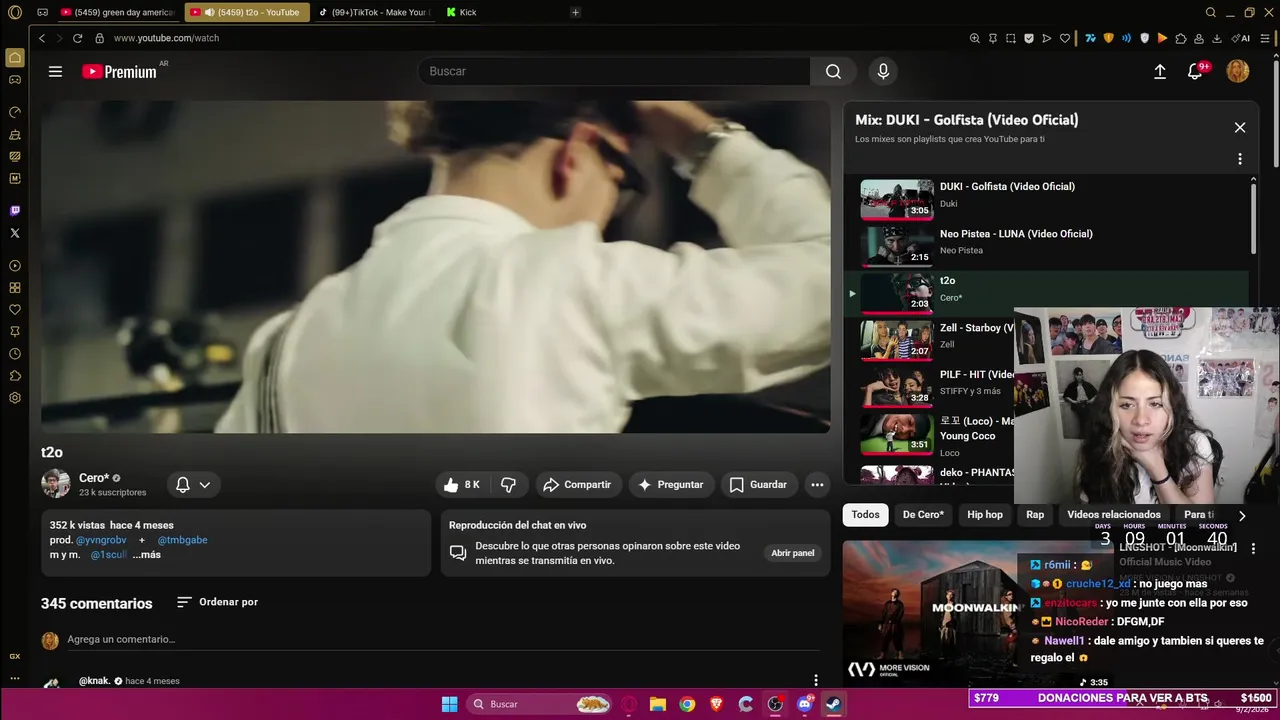Open the extensions puzzle icon in toolbar
This screenshot has height=720, width=1280.
pyautogui.click(x=1181, y=38)
